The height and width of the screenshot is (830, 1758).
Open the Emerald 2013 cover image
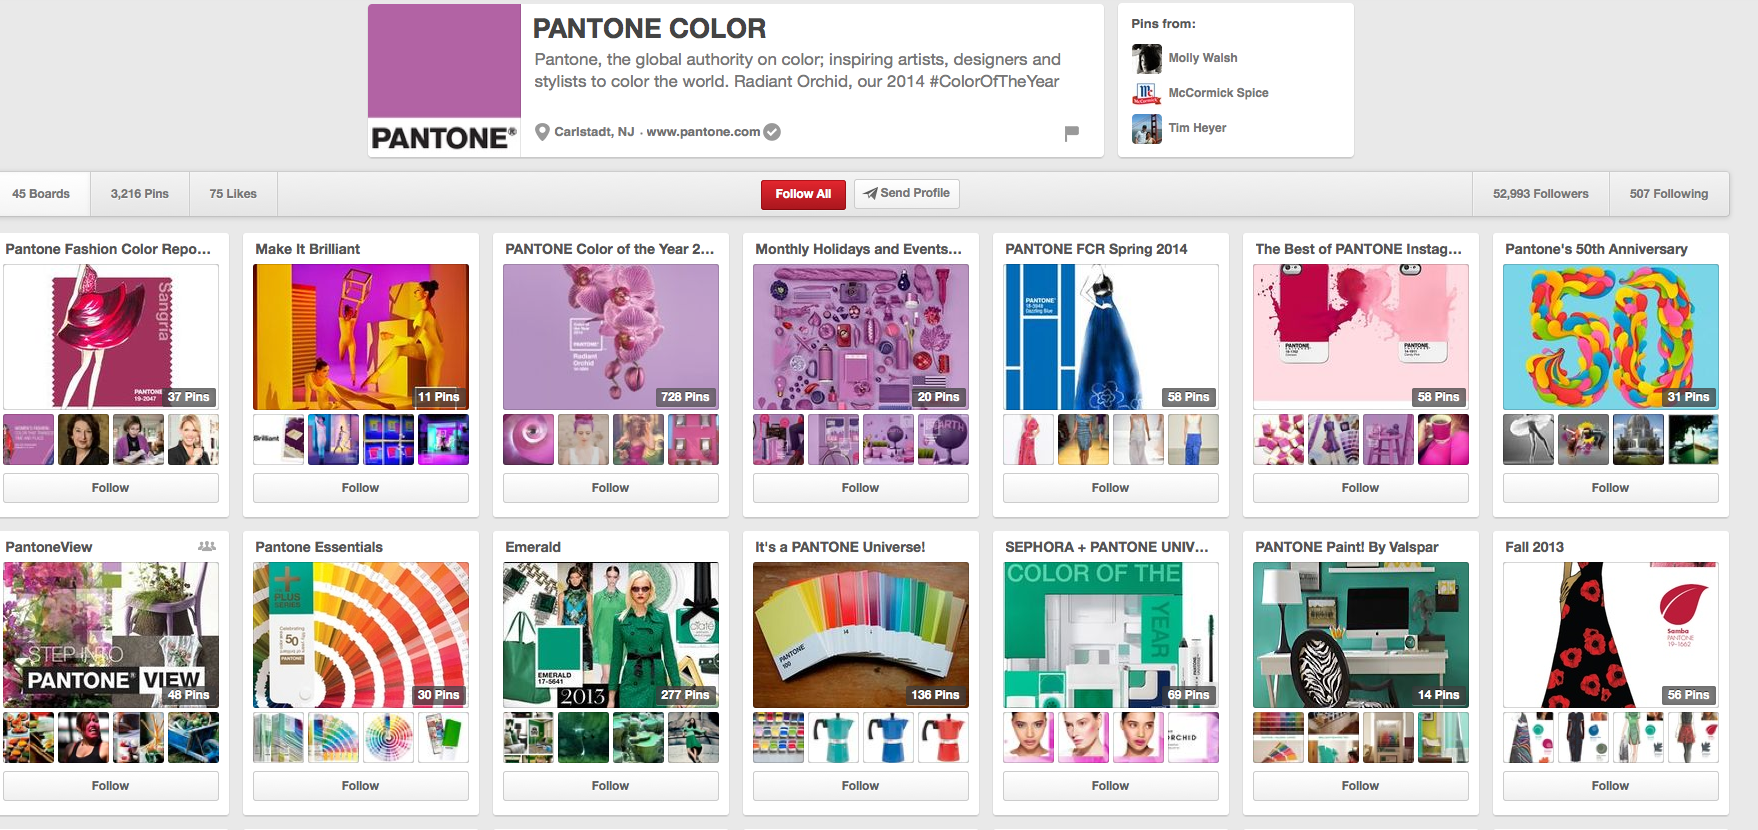[x=611, y=635]
